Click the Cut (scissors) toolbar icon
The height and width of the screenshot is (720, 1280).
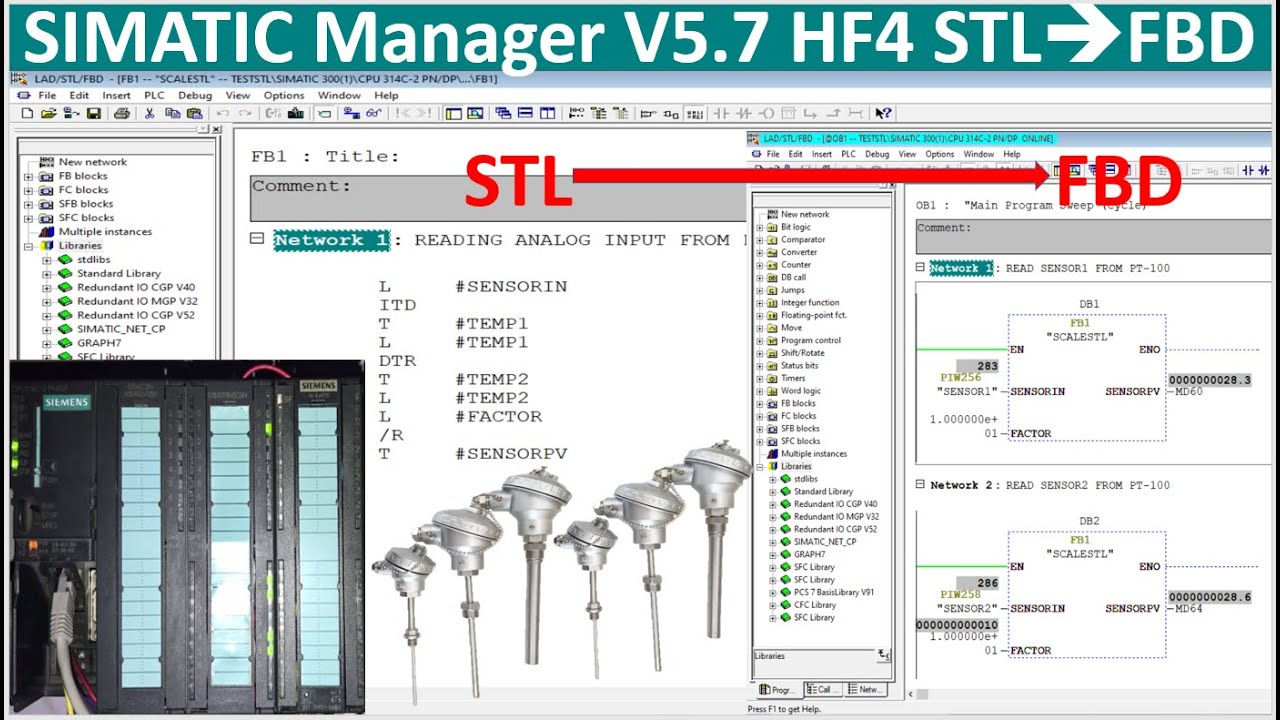149,113
